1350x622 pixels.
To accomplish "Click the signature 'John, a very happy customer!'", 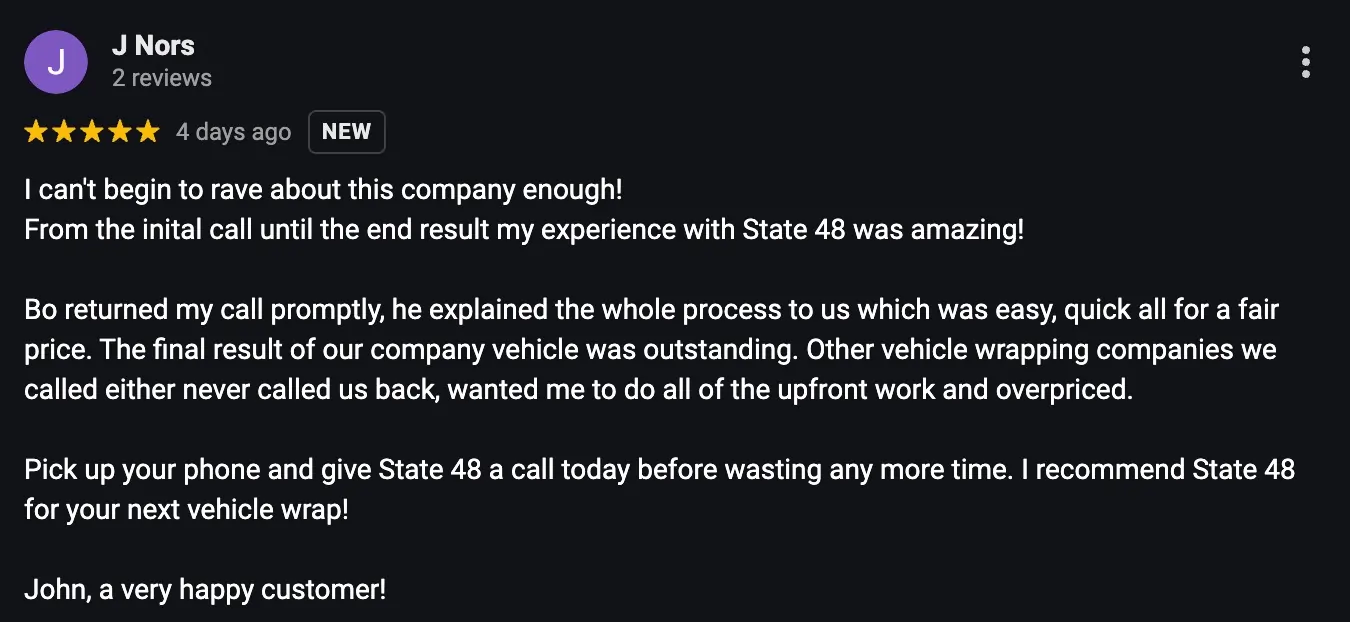I will click(x=205, y=590).
